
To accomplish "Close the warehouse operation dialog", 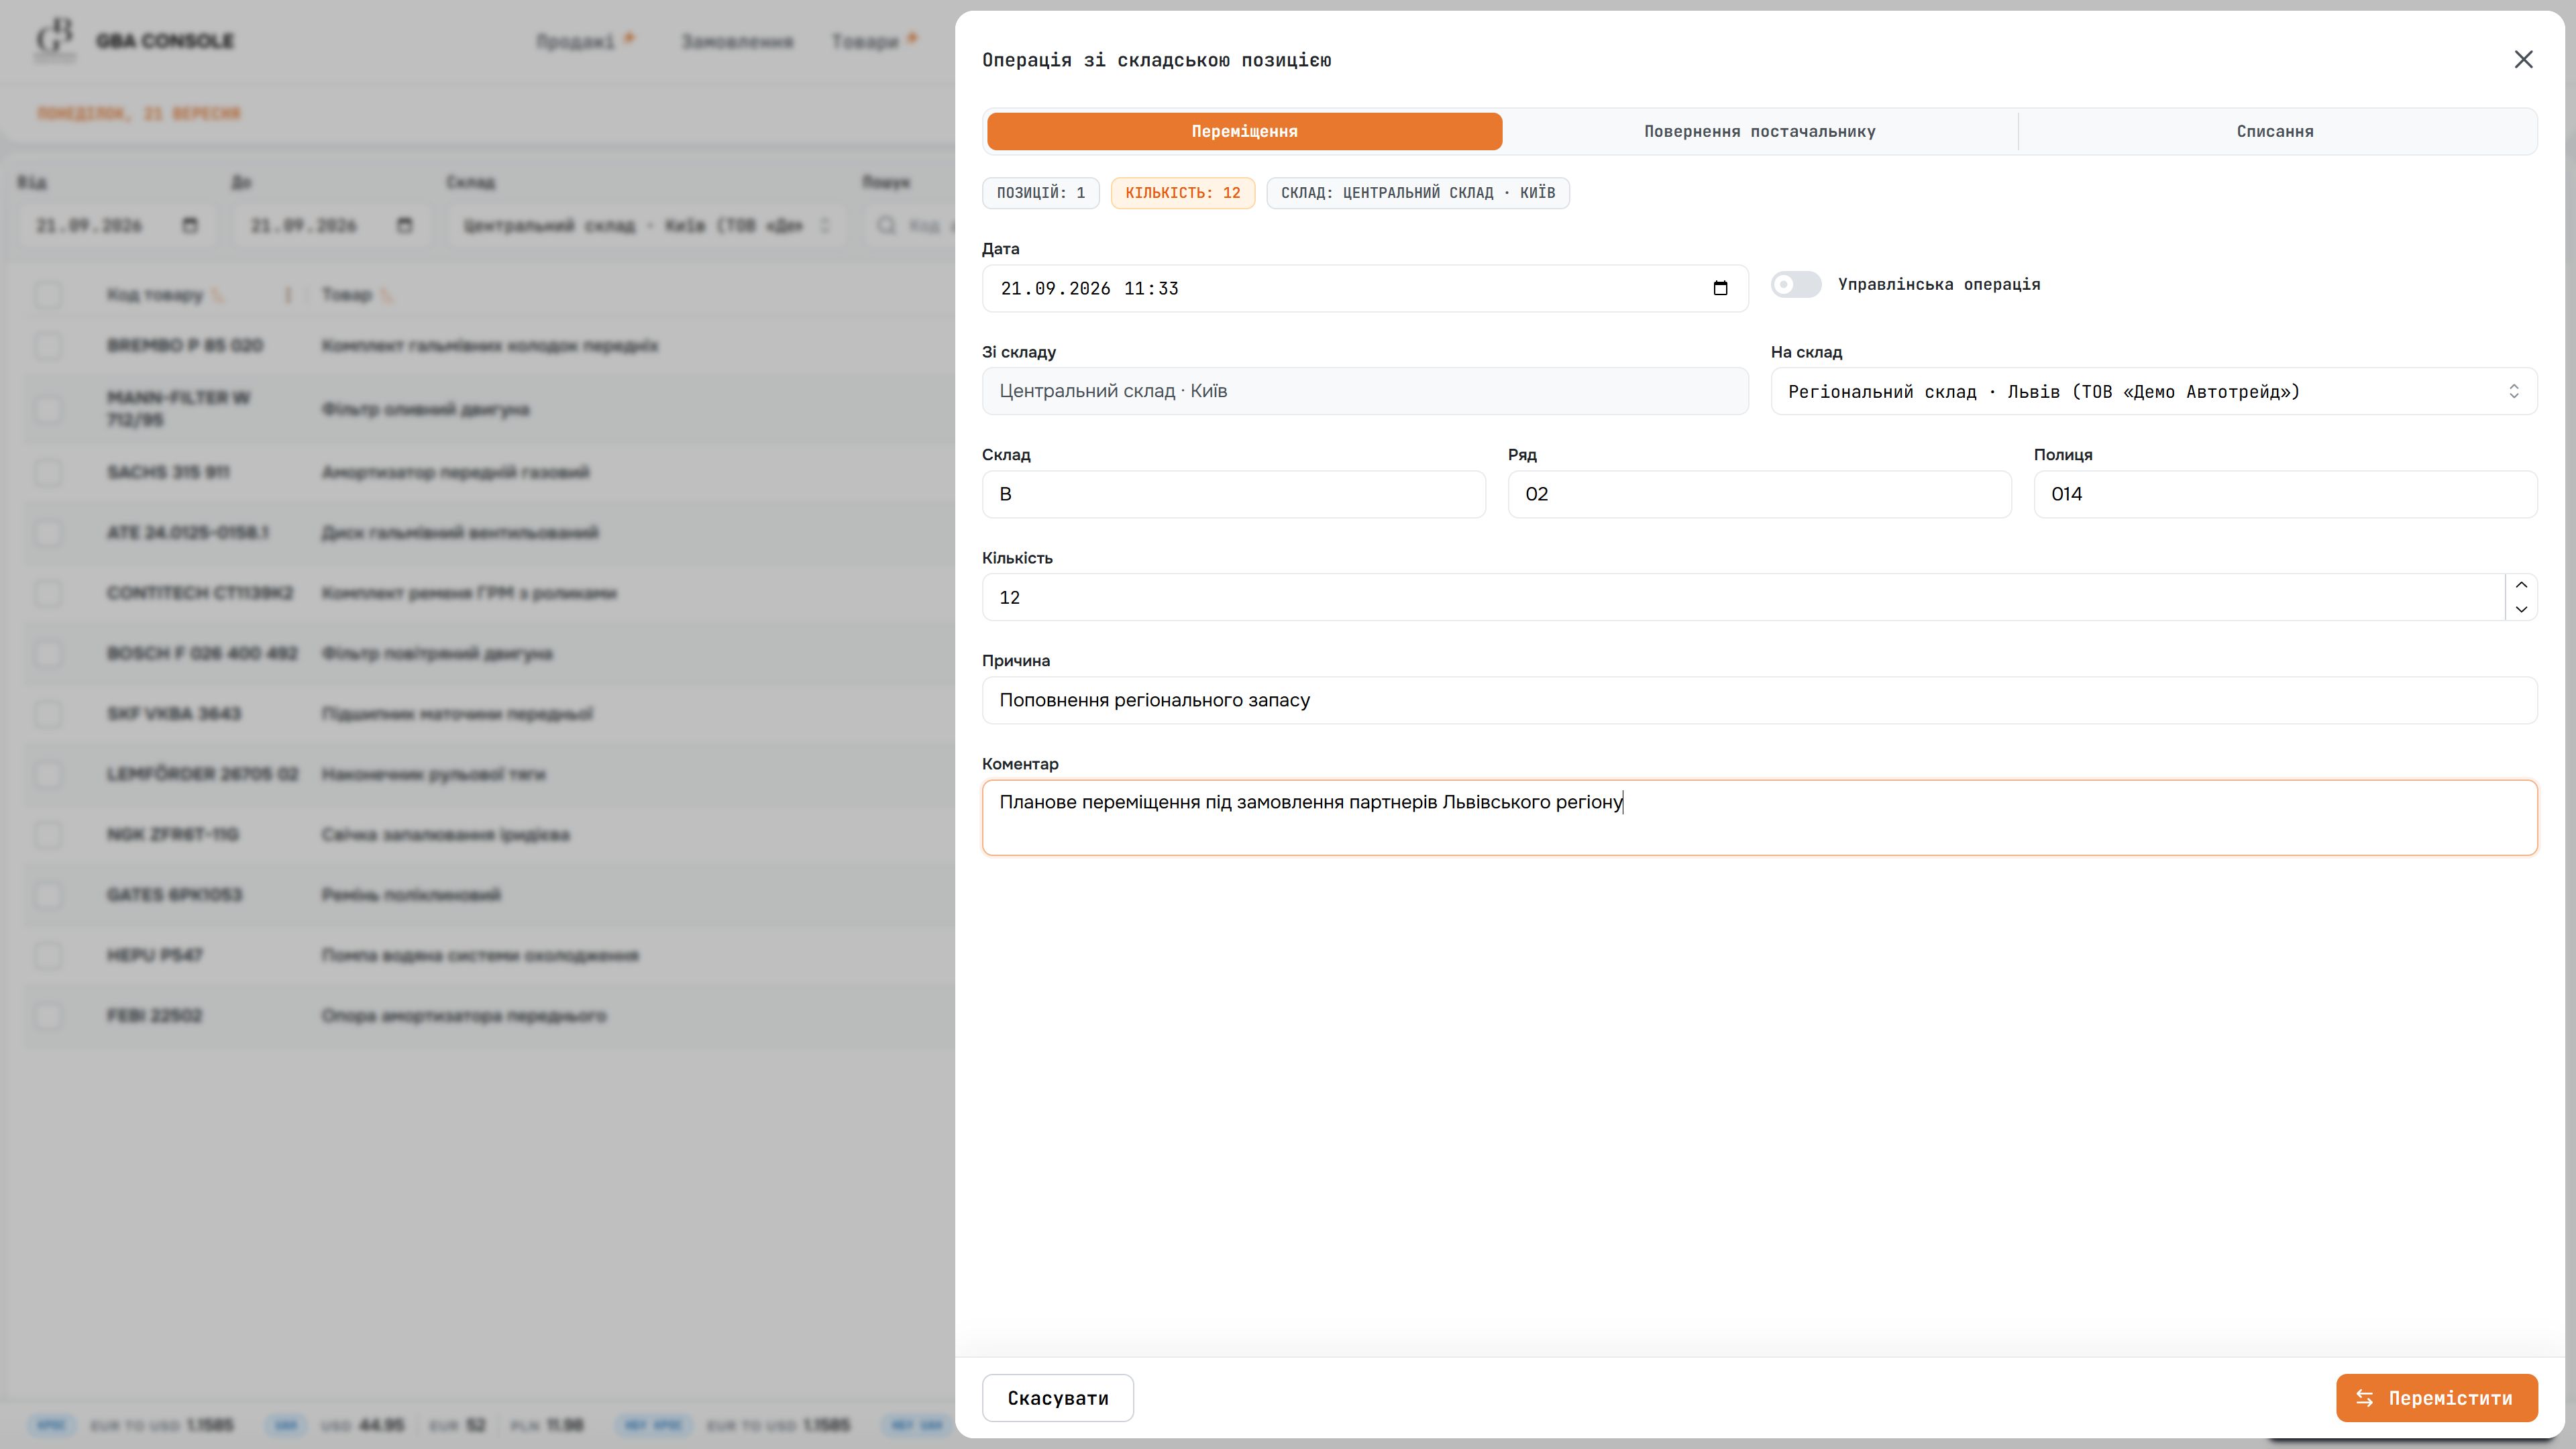I will pos(2523,60).
